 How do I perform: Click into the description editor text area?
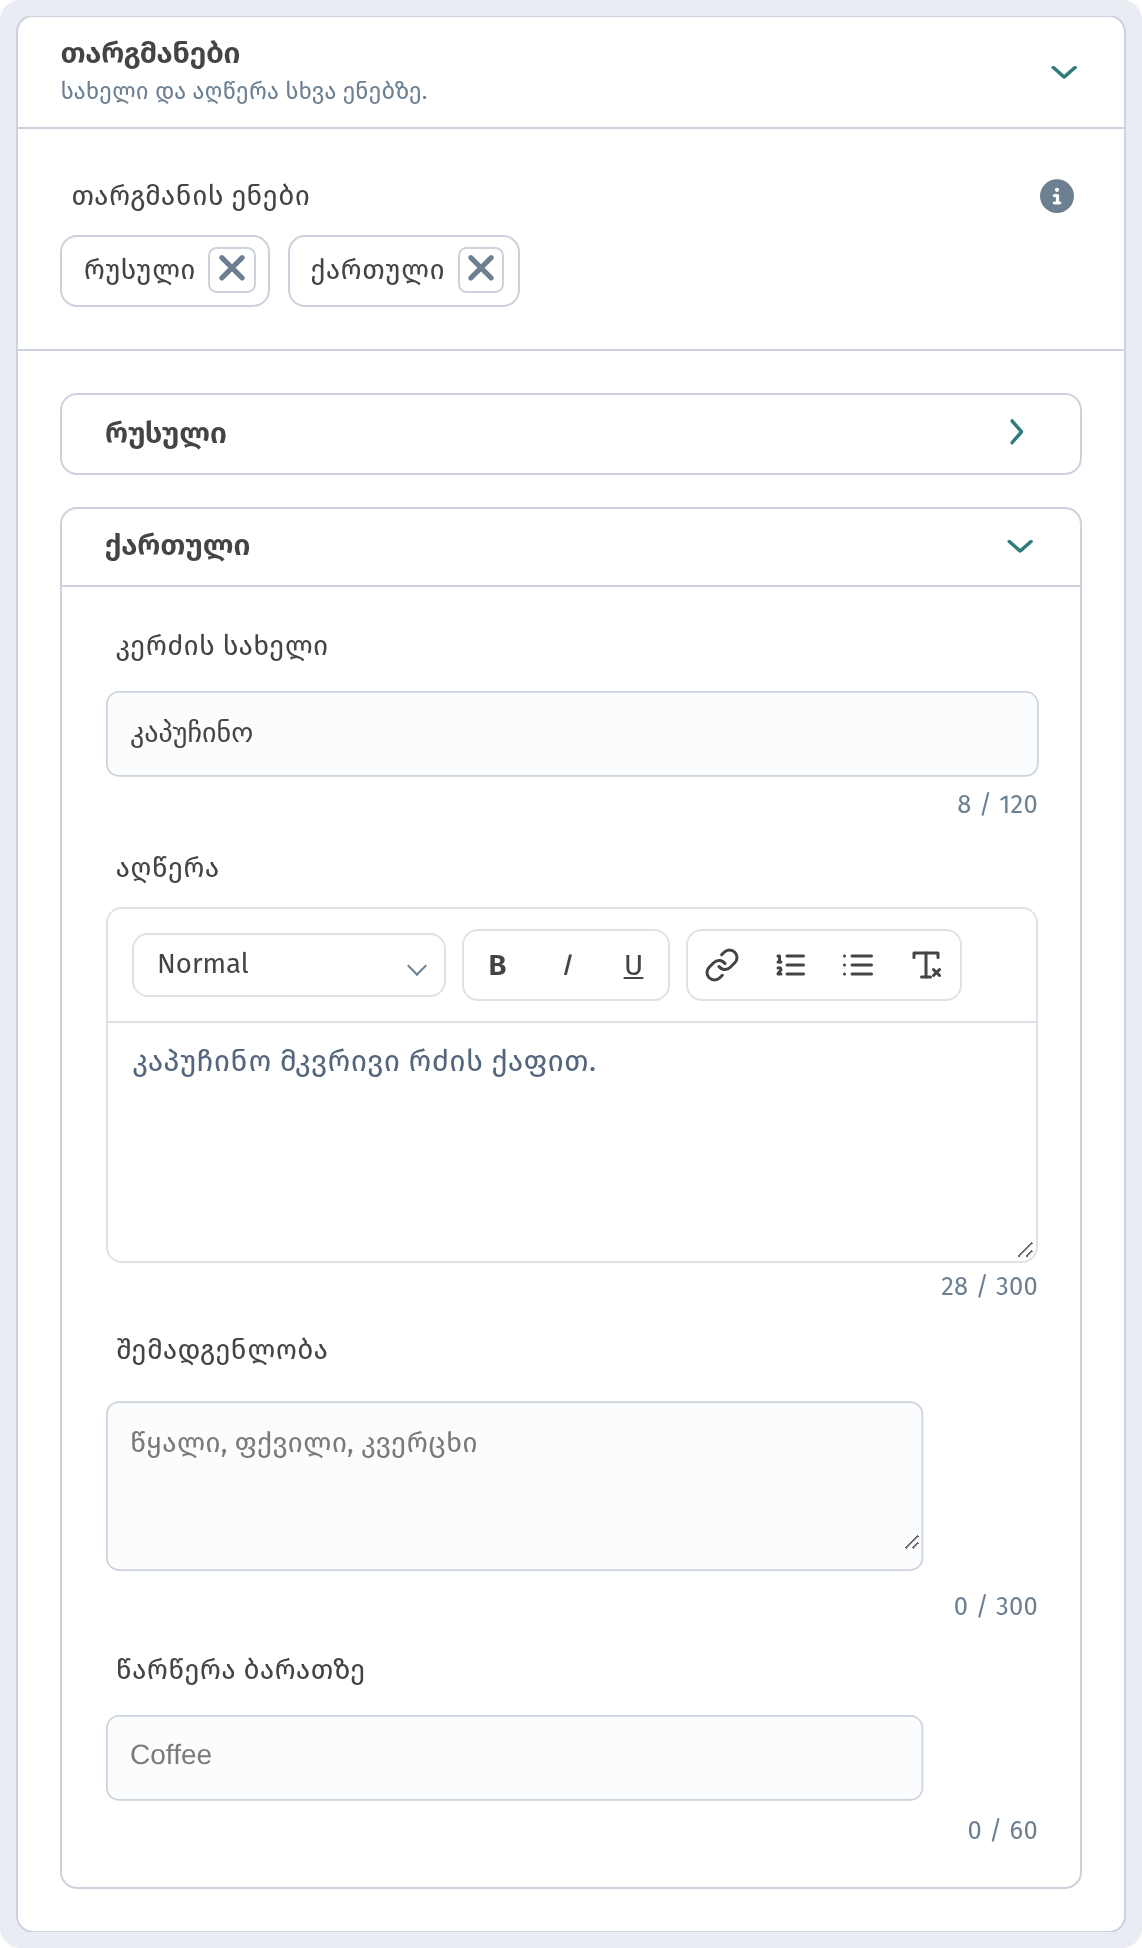(x=572, y=1142)
